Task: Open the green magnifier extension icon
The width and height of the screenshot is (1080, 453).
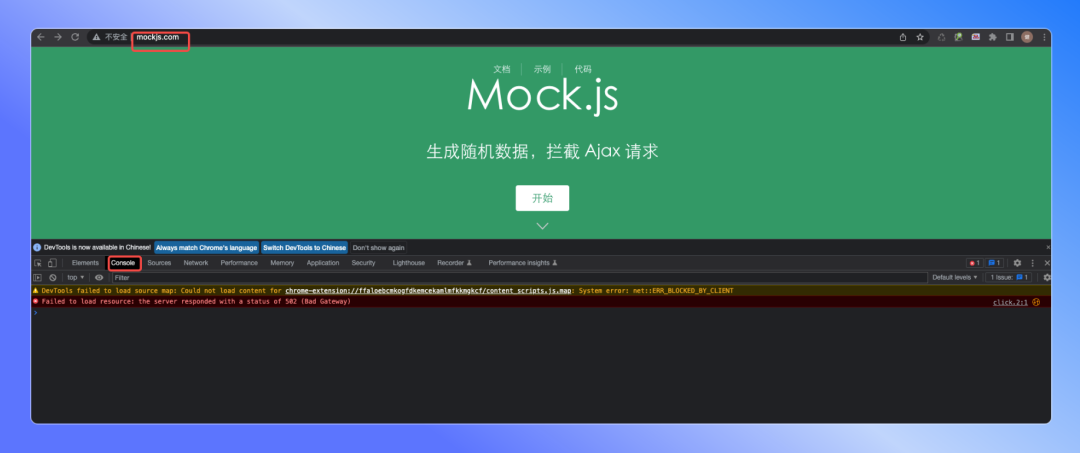Action: pyautogui.click(x=958, y=37)
